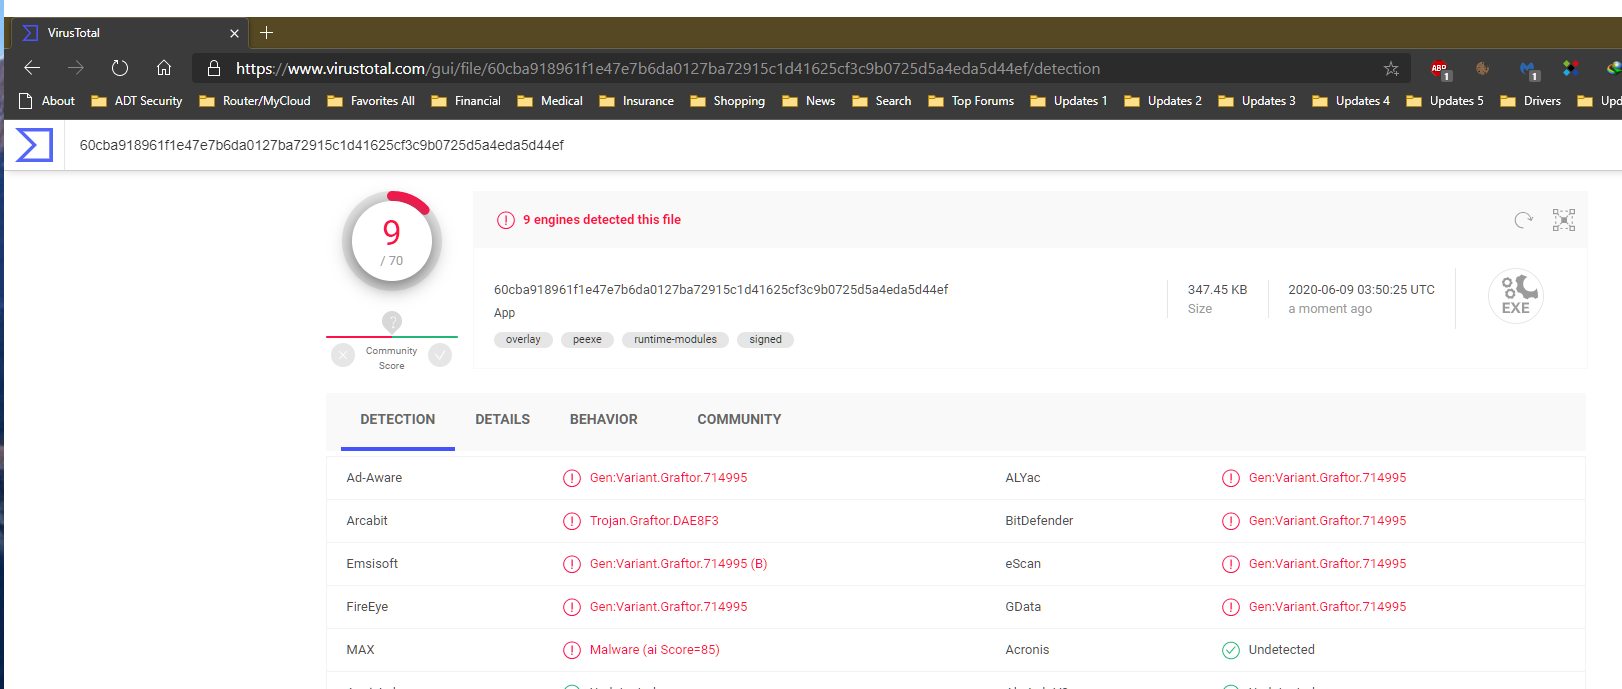Click the signed tag
The image size is (1622, 689).
765,340
